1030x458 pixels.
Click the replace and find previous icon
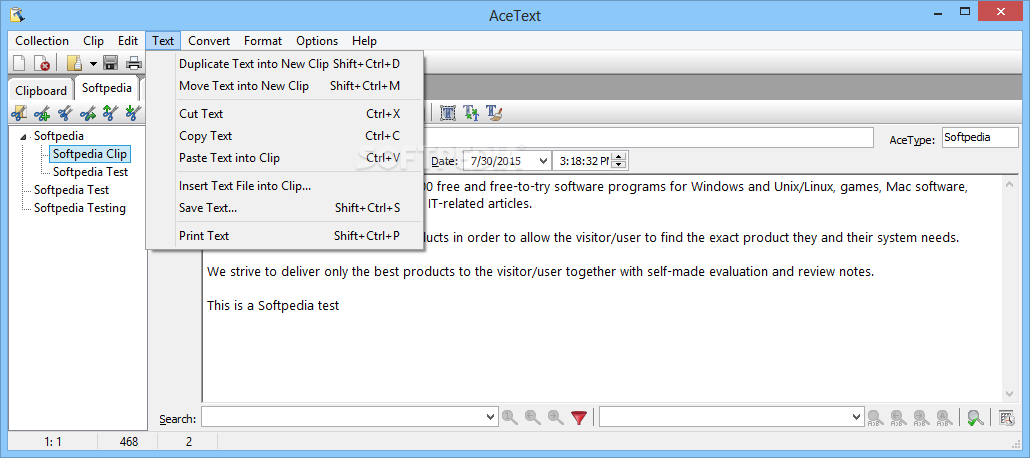click(898, 417)
